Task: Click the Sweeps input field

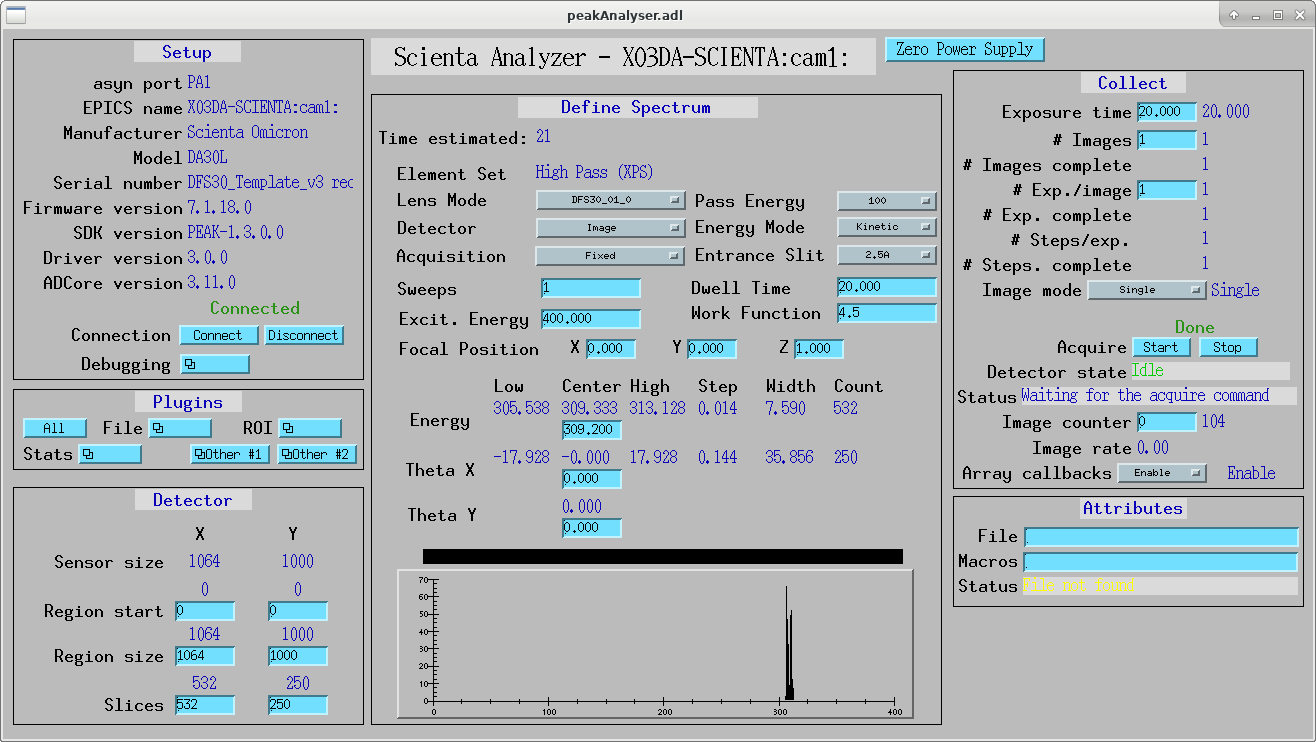Action: pyautogui.click(x=591, y=288)
